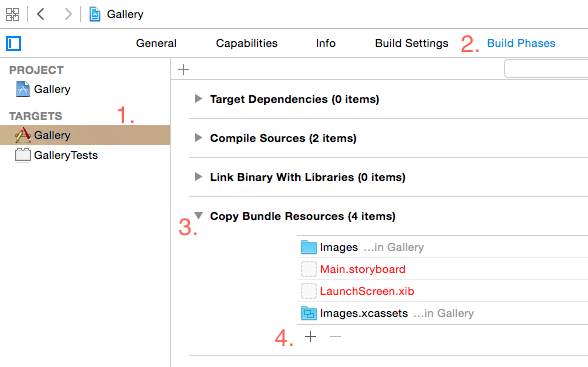The width and height of the screenshot is (588, 367).
Task: Click the build phases search field
Action: [x=546, y=69]
